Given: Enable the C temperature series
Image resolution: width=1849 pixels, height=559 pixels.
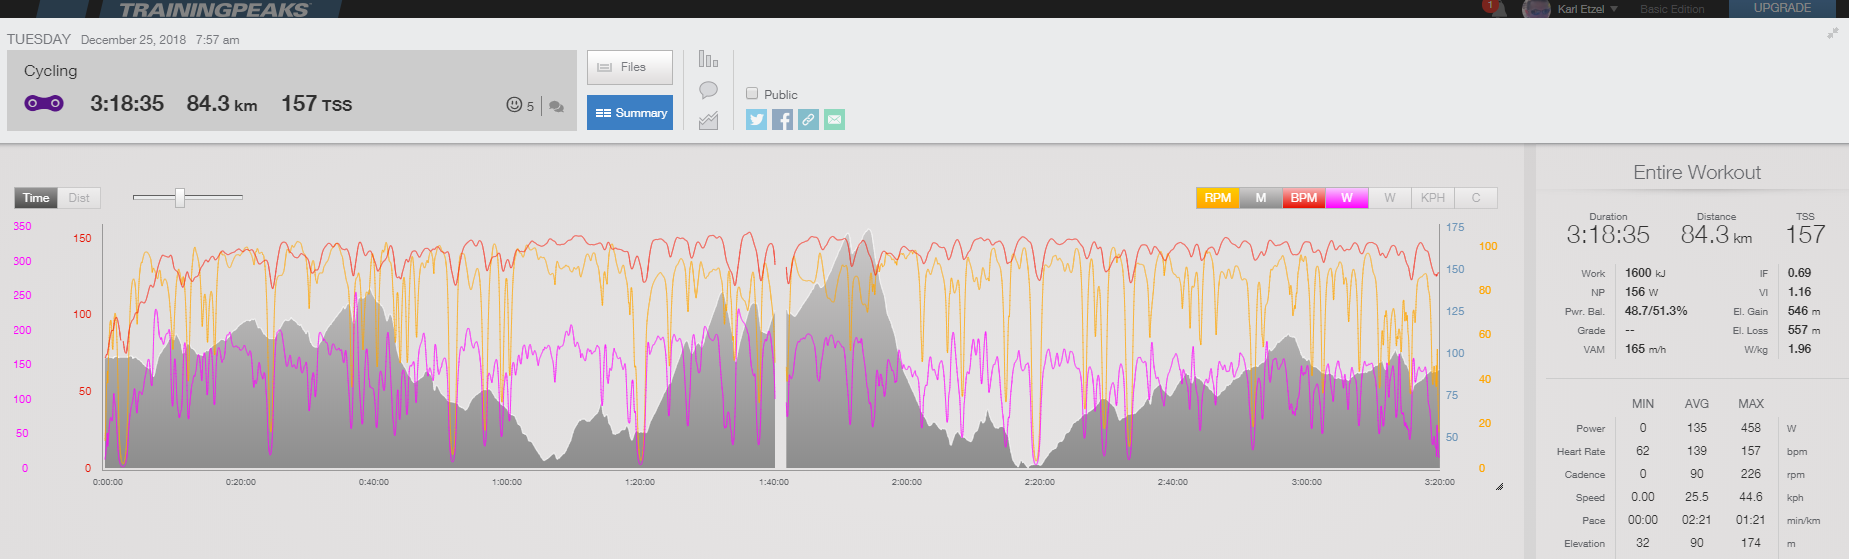Looking at the screenshot, I should pyautogui.click(x=1476, y=198).
